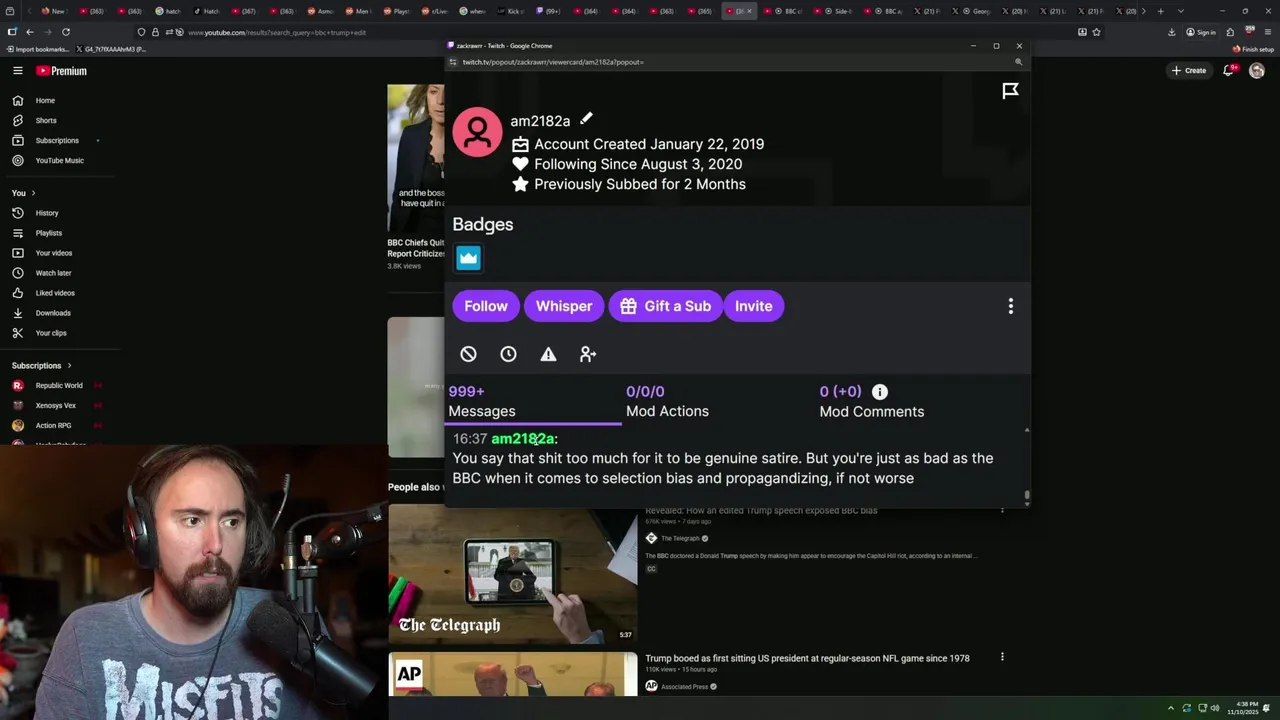
Task: Open the Action RPG channel subscription
Action: tap(54, 425)
